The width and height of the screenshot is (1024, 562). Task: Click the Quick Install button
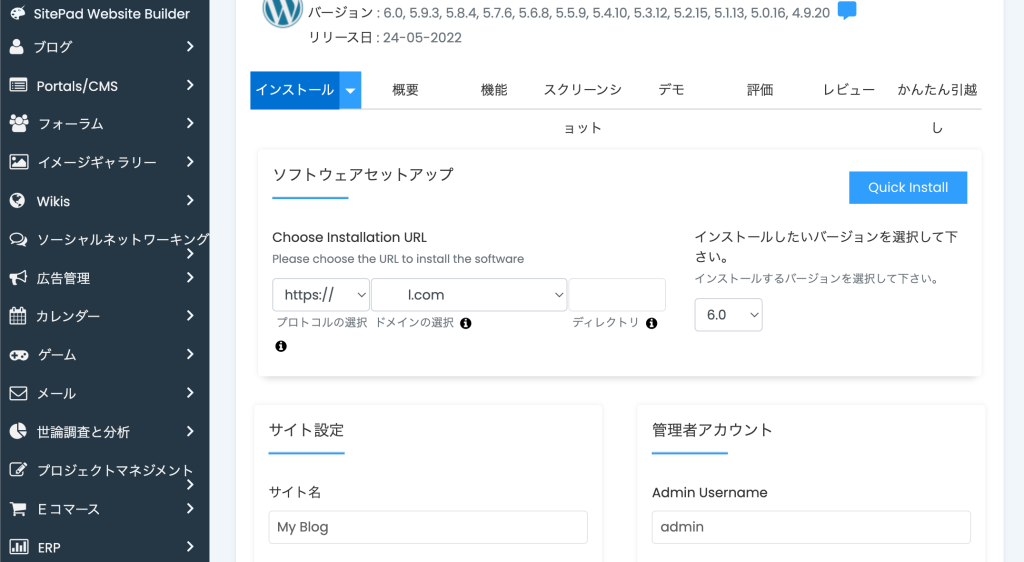(908, 187)
